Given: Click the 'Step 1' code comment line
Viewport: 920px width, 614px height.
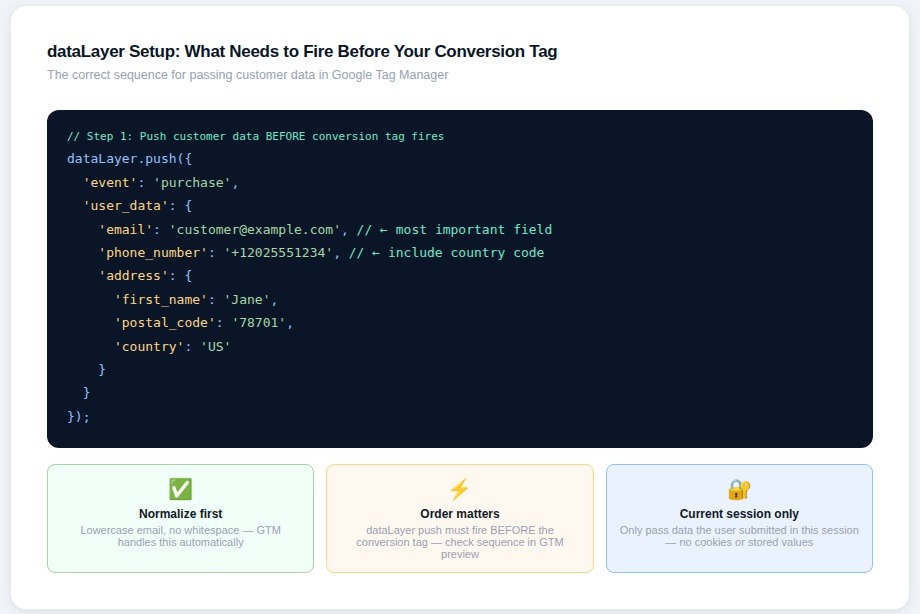Looking at the screenshot, I should click(255, 136).
